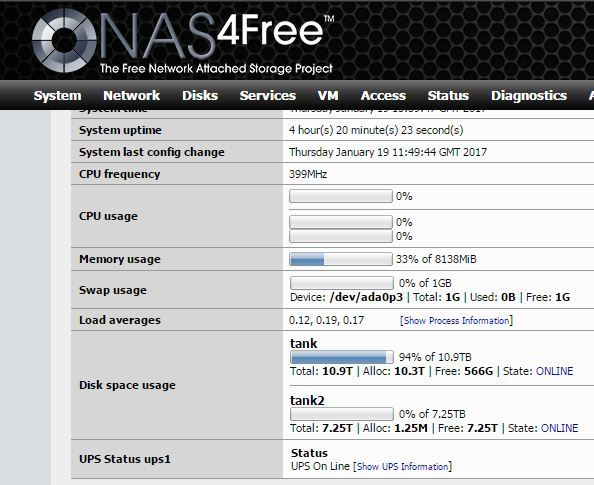Click the NAS4Free circular logo icon
Image resolution: width=594 pixels, height=485 pixels.
(64, 41)
